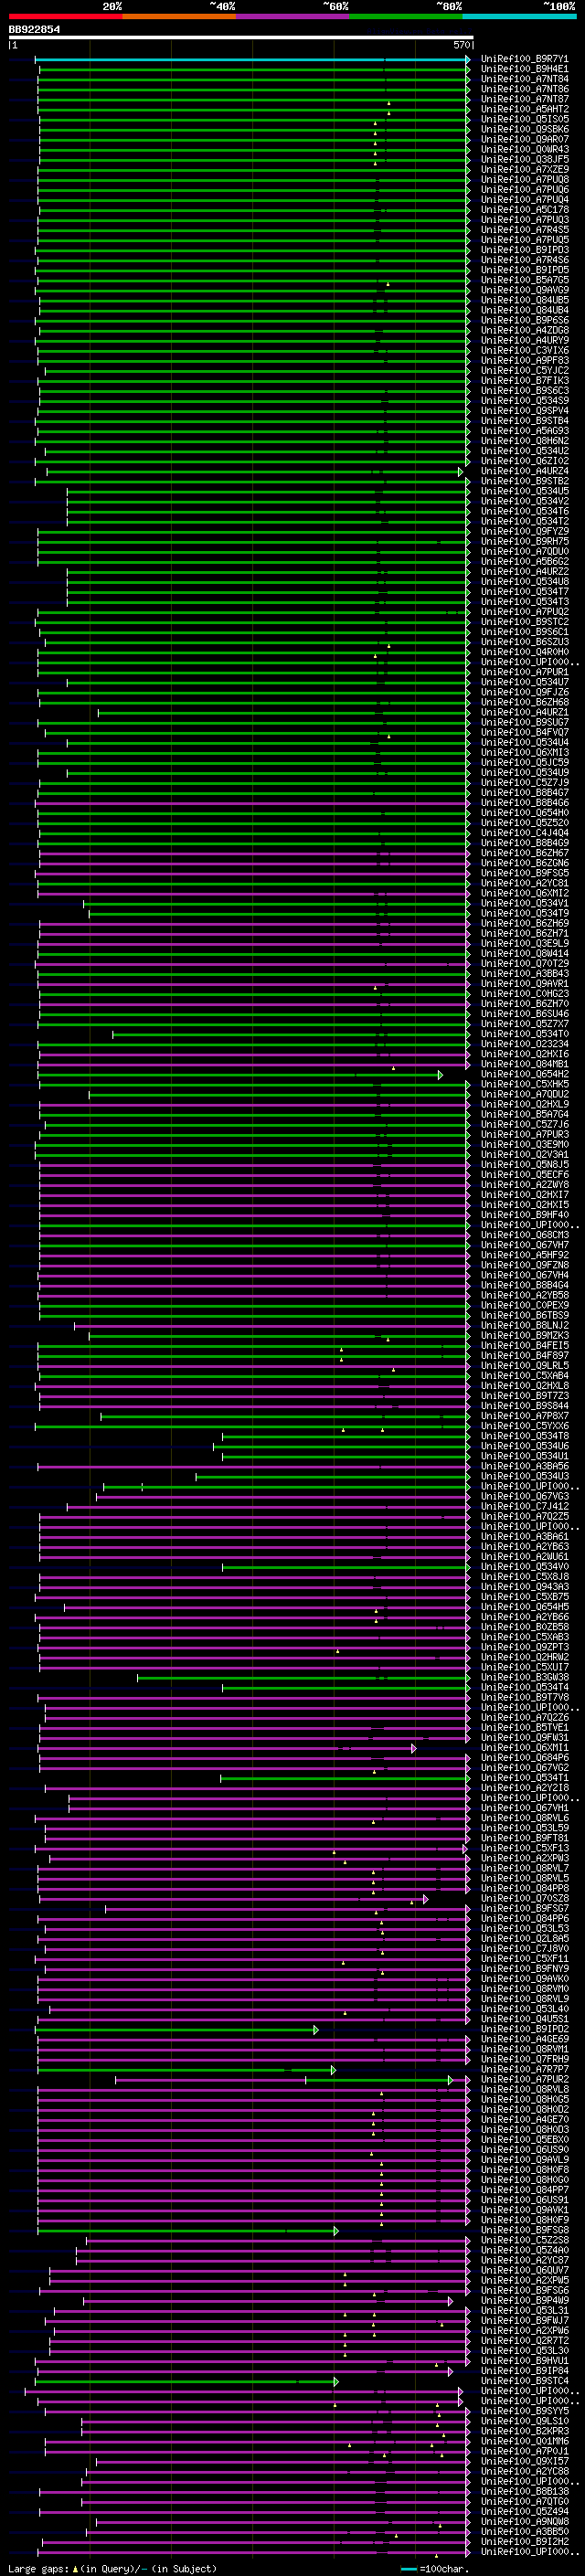Click the label UniRef100_B8B4G4
This screenshot has width=585, height=2576.
pos(524,1285)
